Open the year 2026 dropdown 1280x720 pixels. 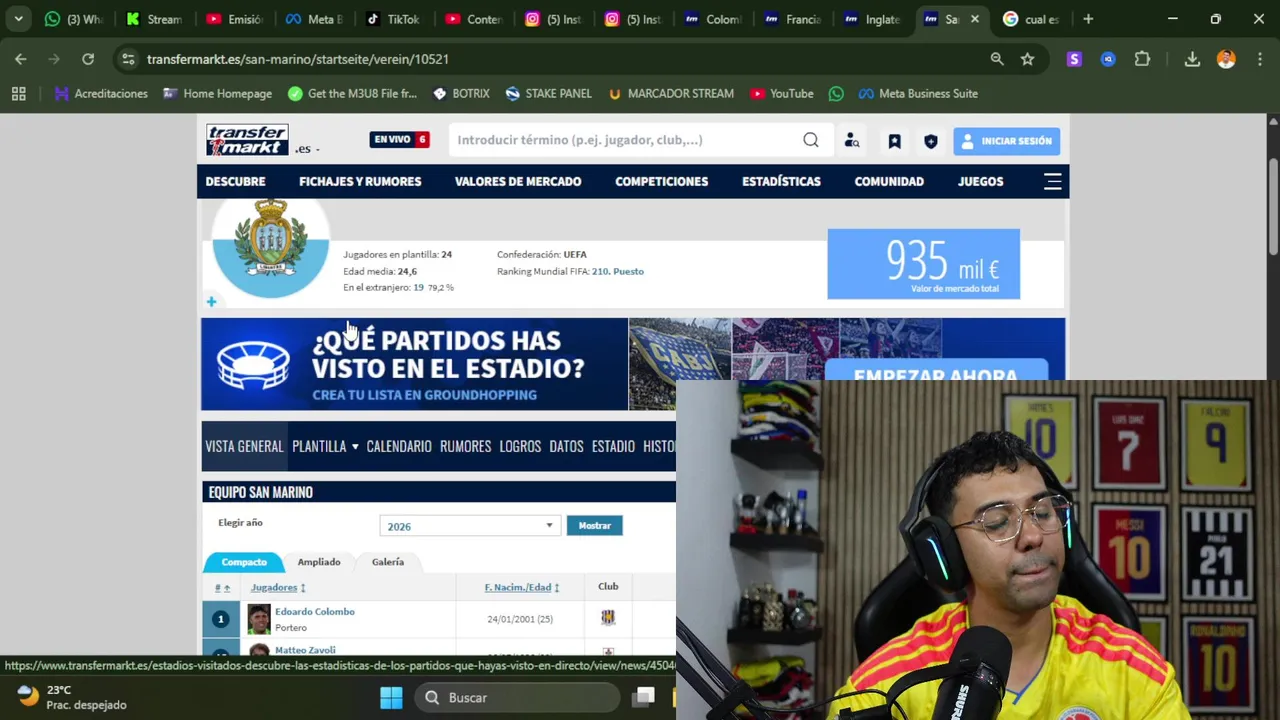pos(469,526)
